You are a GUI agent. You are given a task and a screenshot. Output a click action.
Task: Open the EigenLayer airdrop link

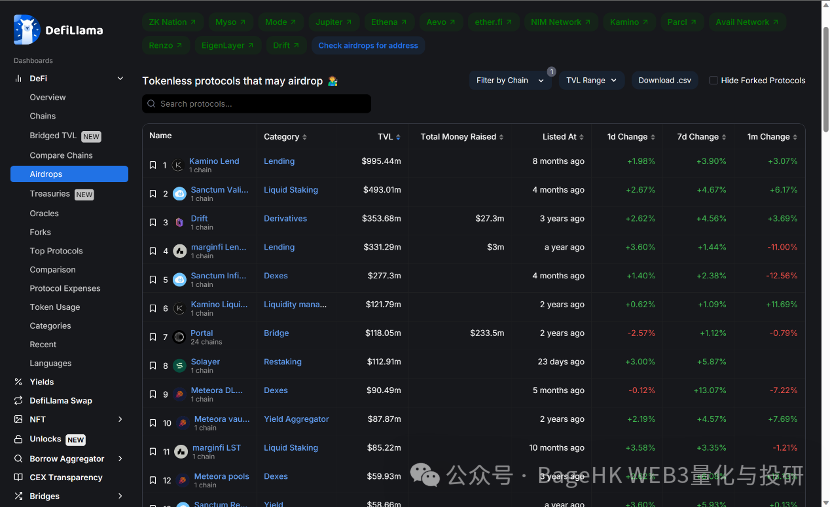pyautogui.click(x=227, y=46)
